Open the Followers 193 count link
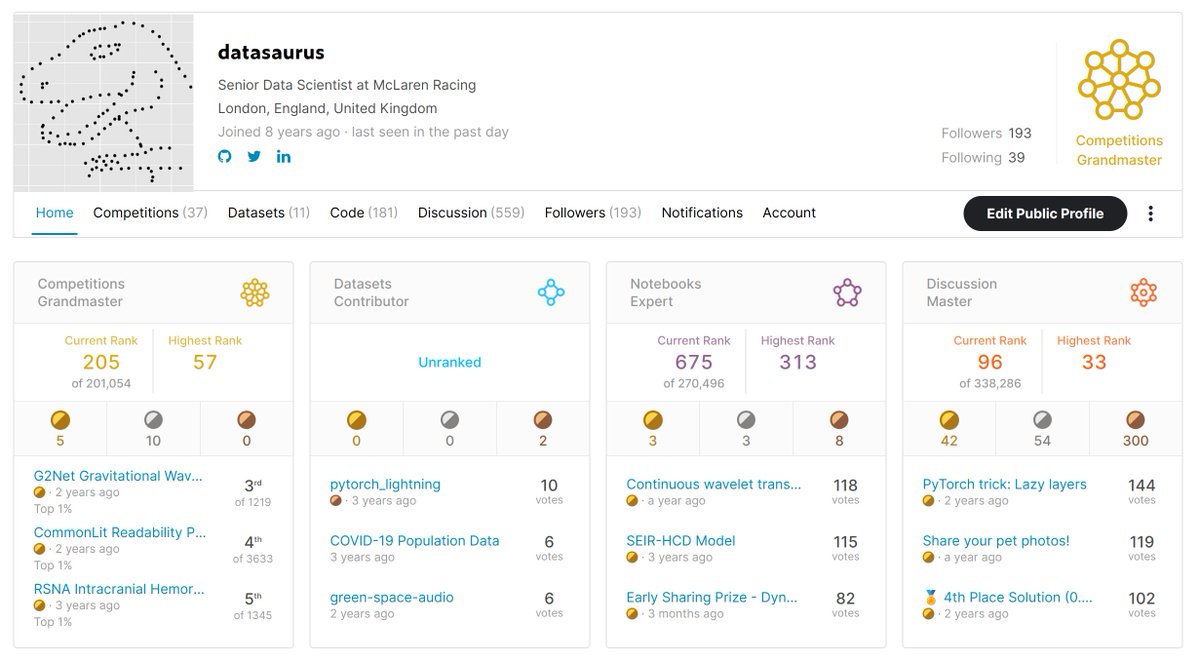 coord(986,133)
